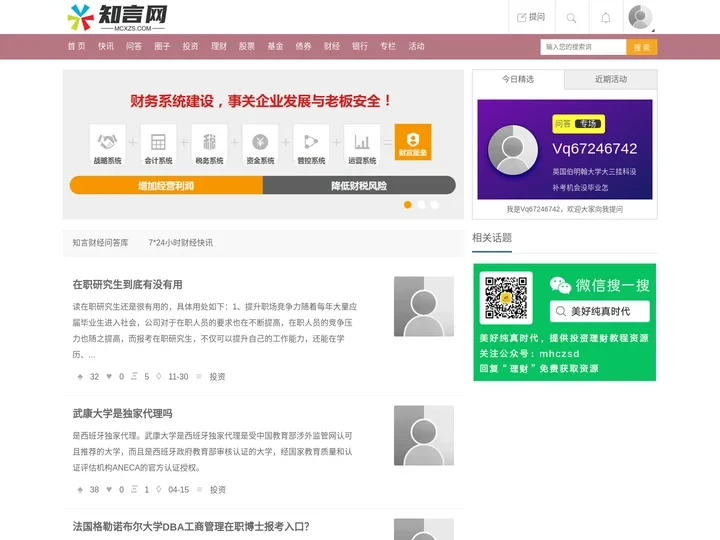Click the 04-15 date on second post
Image resolution: width=720 pixels, height=540 pixels.
tap(179, 489)
